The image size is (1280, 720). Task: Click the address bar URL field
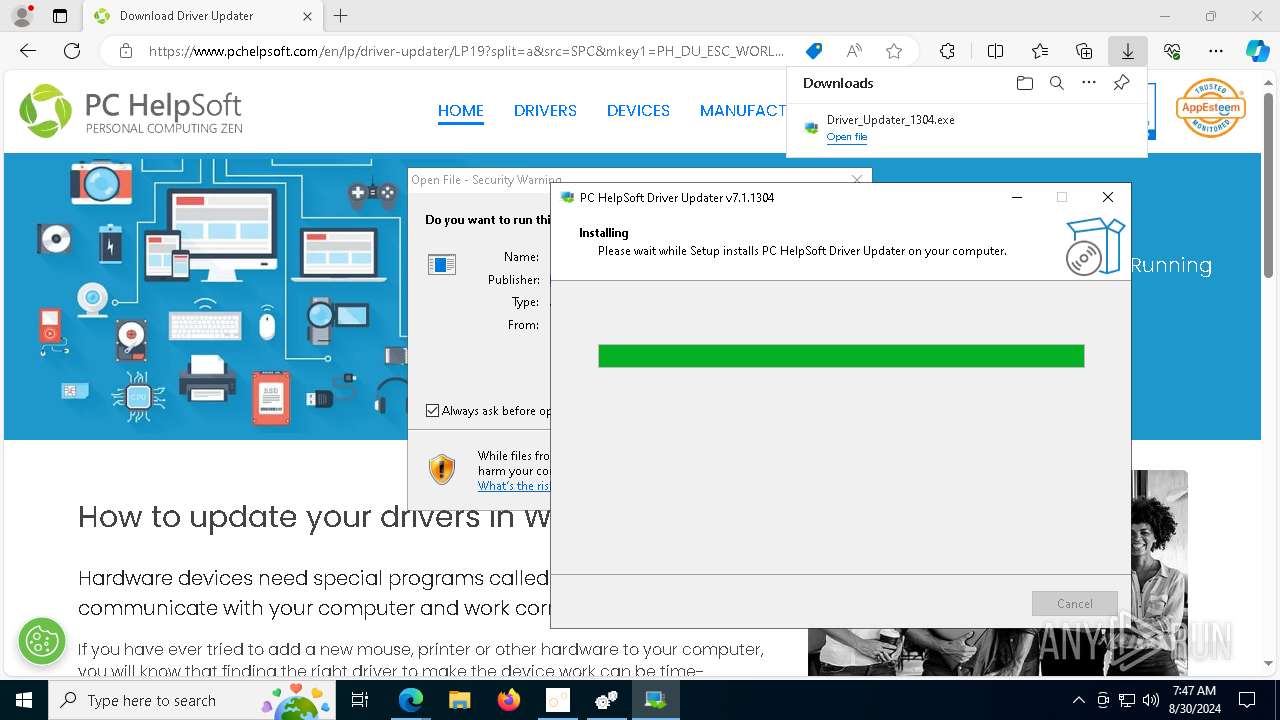(466, 51)
